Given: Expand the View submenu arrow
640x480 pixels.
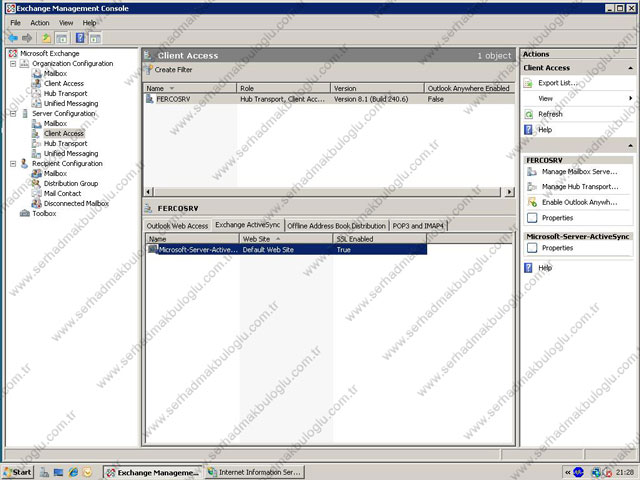Looking at the screenshot, I should pyautogui.click(x=631, y=98).
